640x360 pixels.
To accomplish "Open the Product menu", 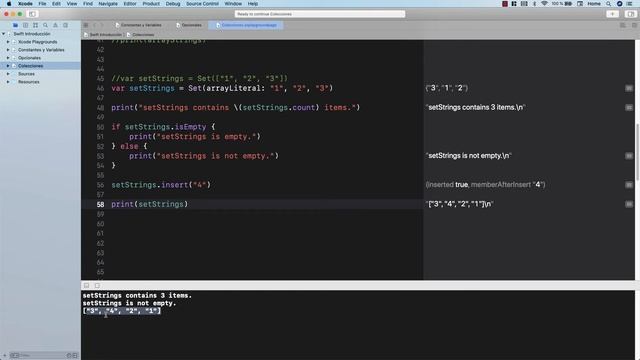I will pyautogui.click(x=151, y=4).
